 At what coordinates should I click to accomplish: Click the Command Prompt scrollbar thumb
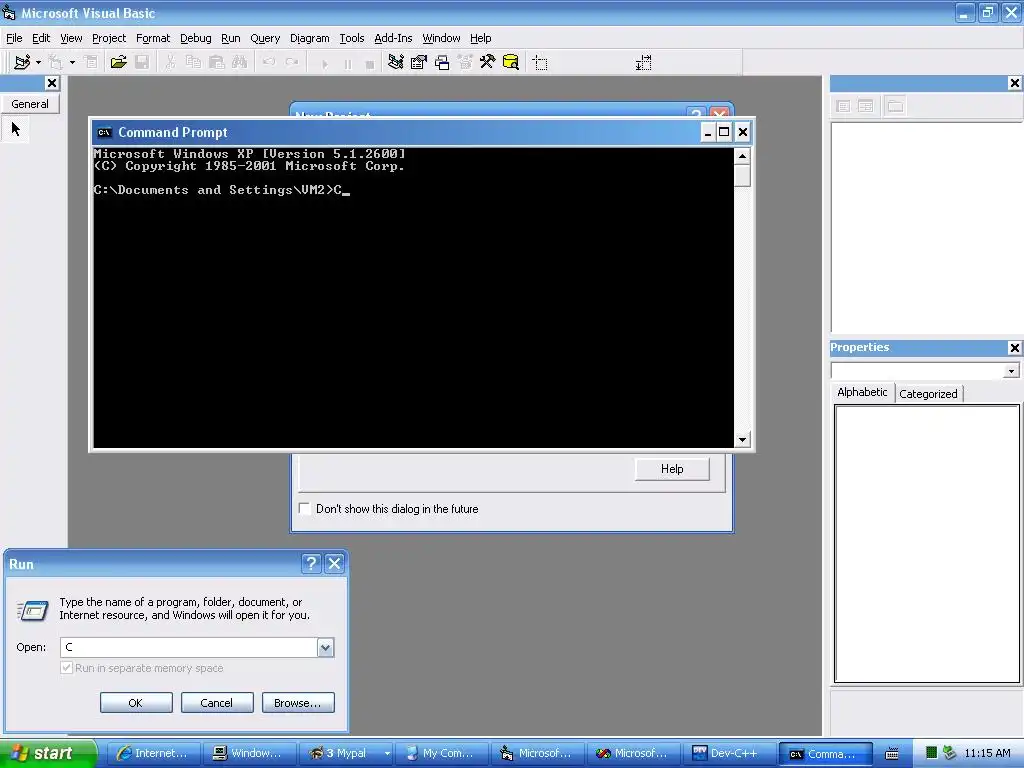(x=742, y=176)
